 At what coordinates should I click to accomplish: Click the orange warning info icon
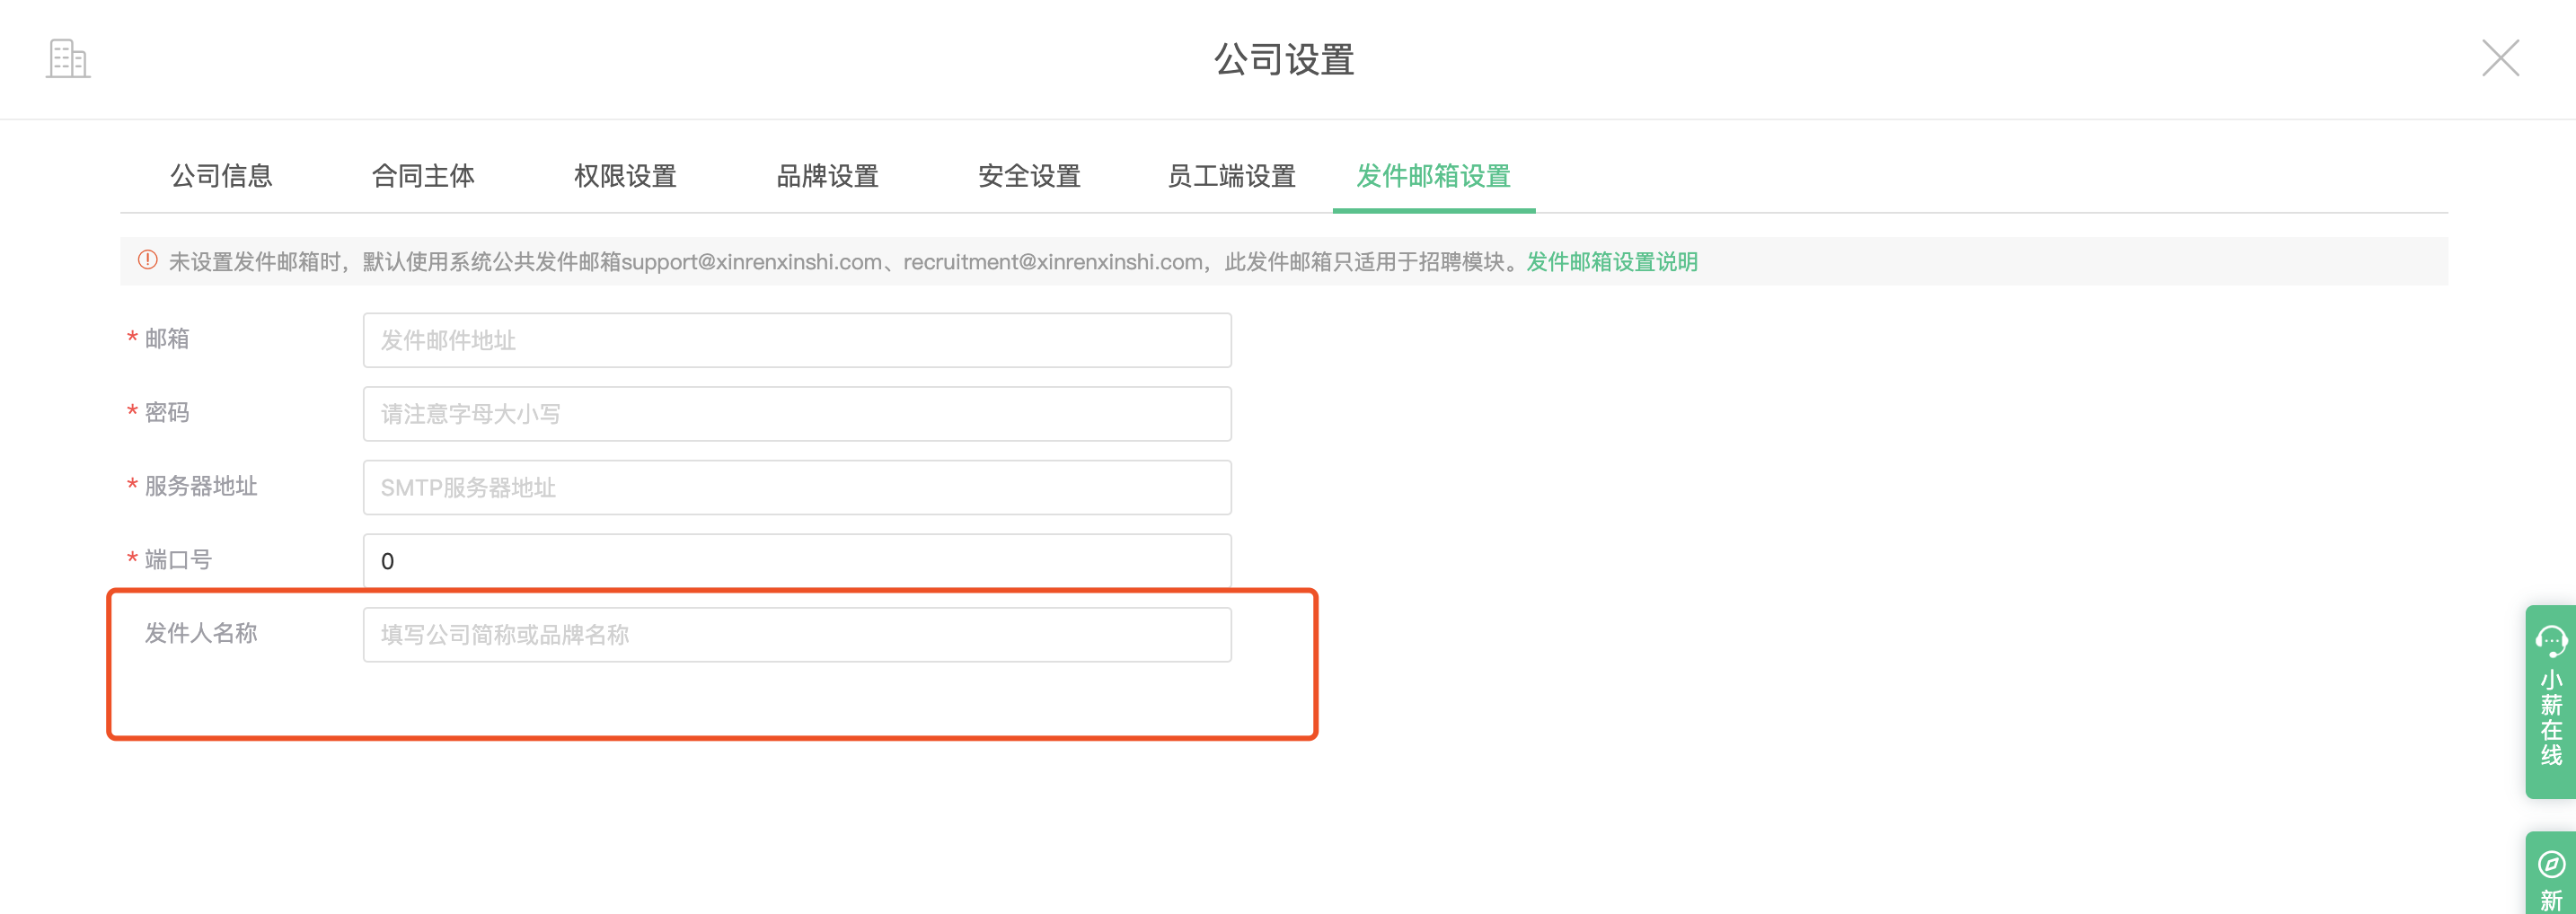point(148,260)
